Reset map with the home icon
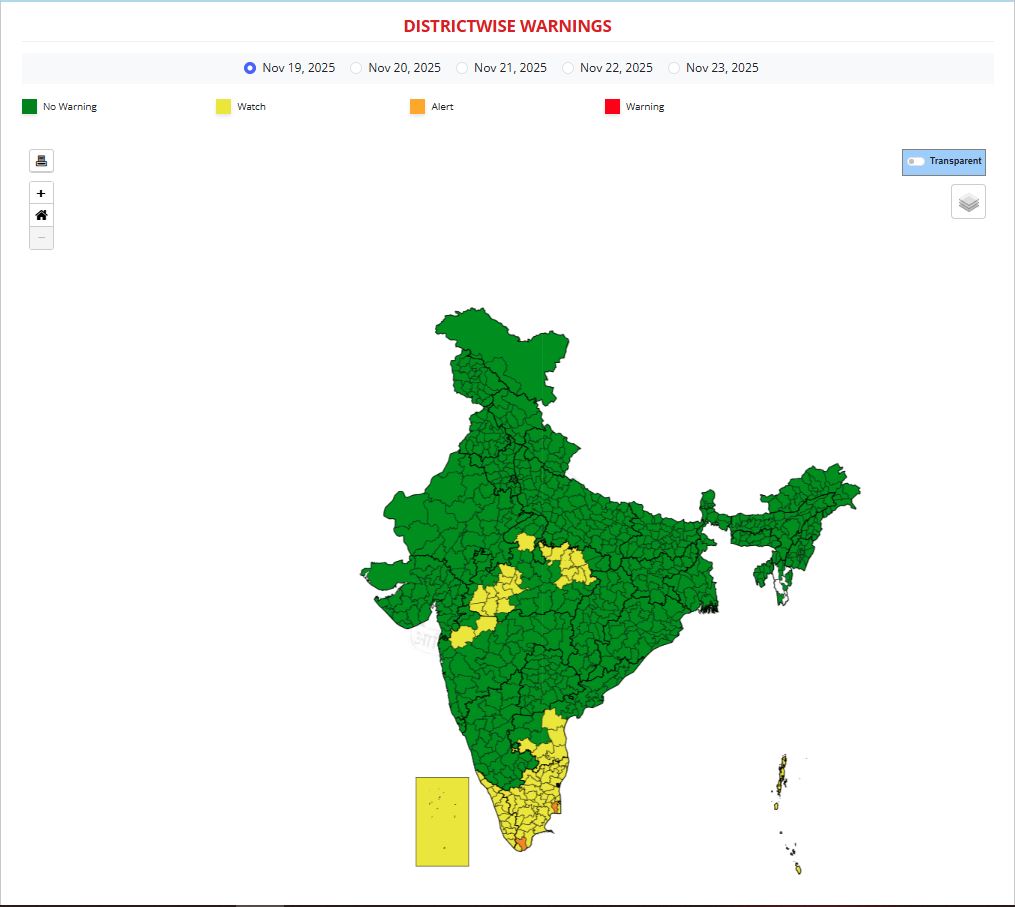Image resolution: width=1015 pixels, height=907 pixels. click(x=41, y=215)
